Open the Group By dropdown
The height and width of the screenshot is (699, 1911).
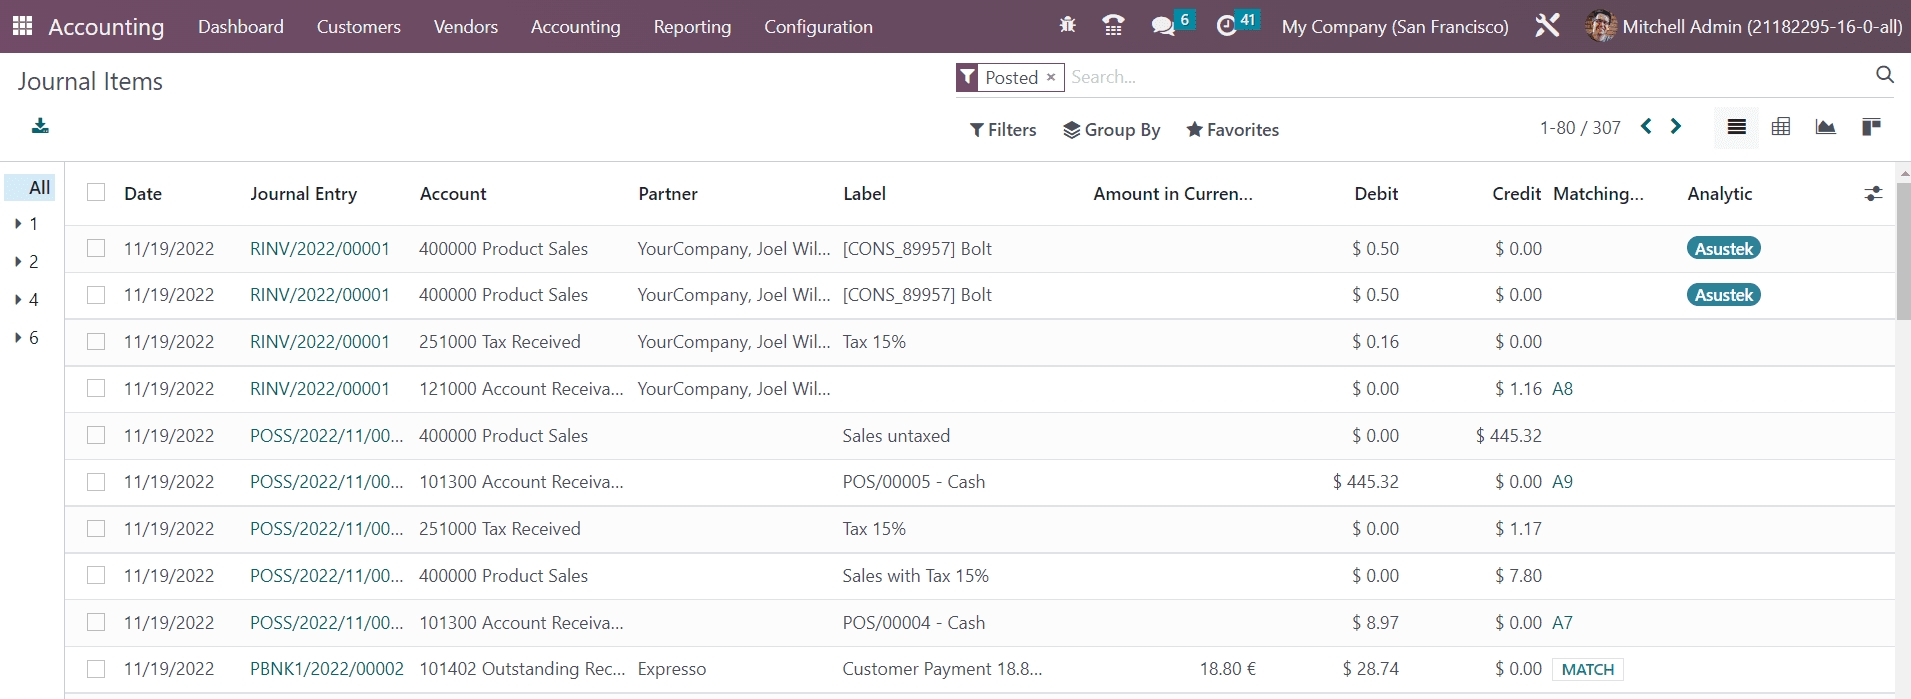pos(1111,130)
